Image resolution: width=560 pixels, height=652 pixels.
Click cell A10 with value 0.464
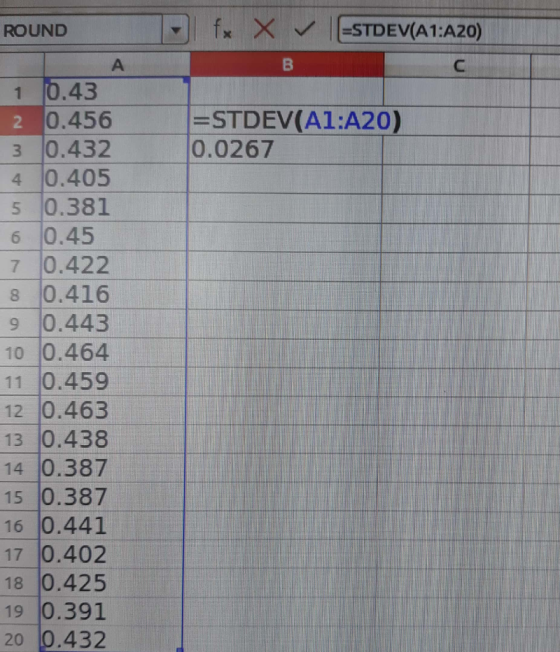pyautogui.click(x=112, y=352)
